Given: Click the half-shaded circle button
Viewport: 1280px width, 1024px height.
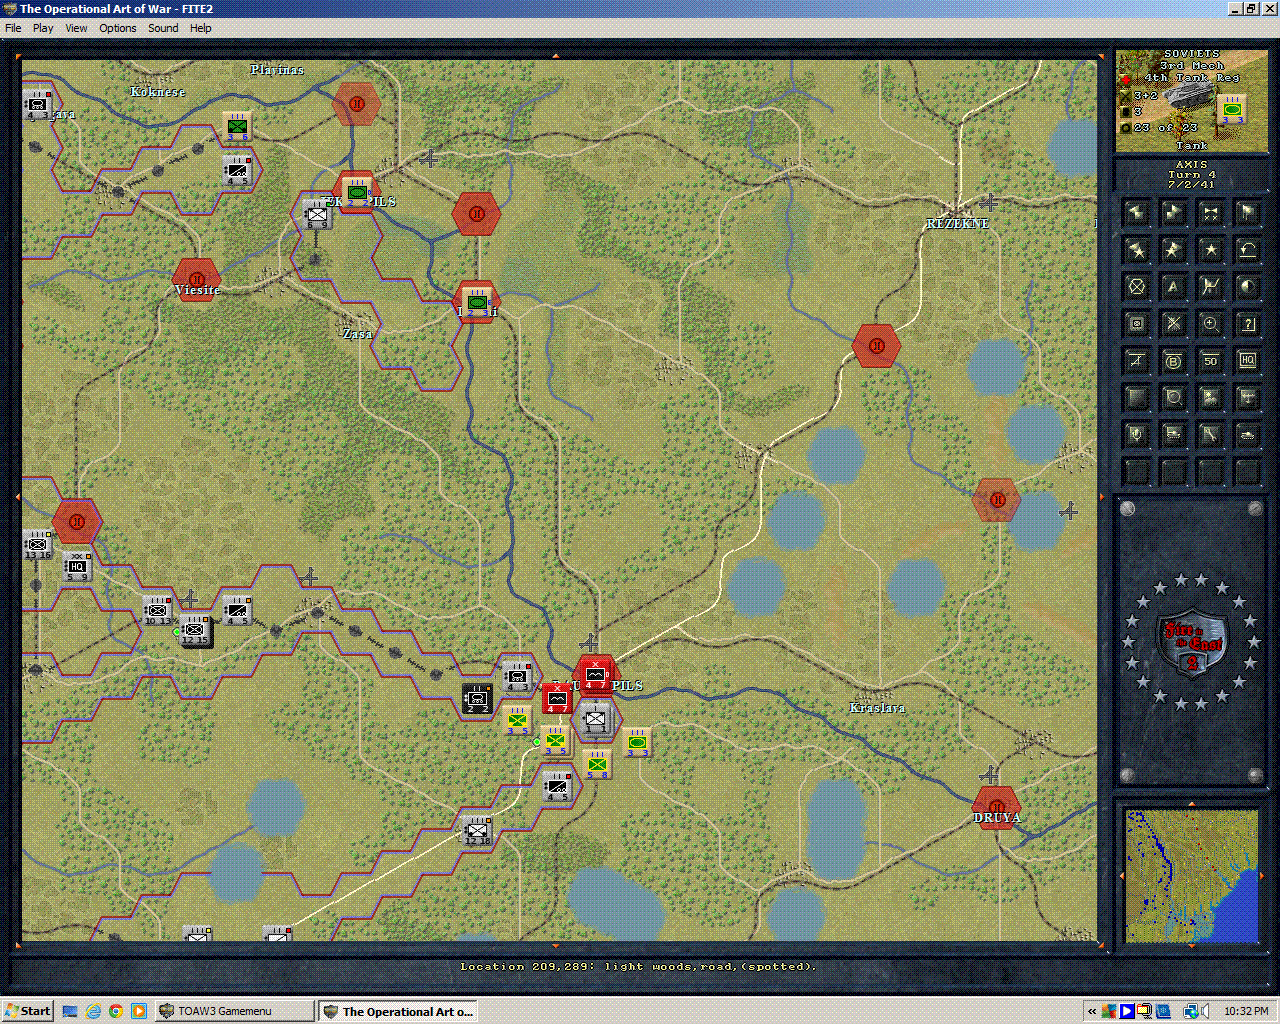Looking at the screenshot, I should pos(1247,287).
